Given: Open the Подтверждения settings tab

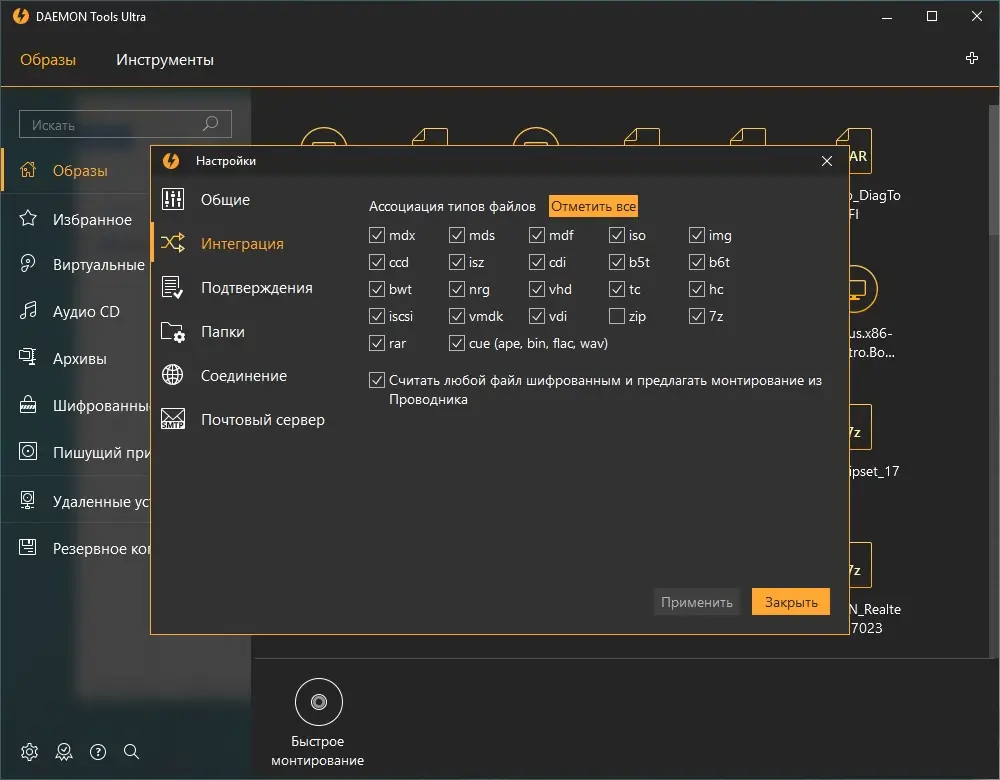Looking at the screenshot, I should [256, 288].
